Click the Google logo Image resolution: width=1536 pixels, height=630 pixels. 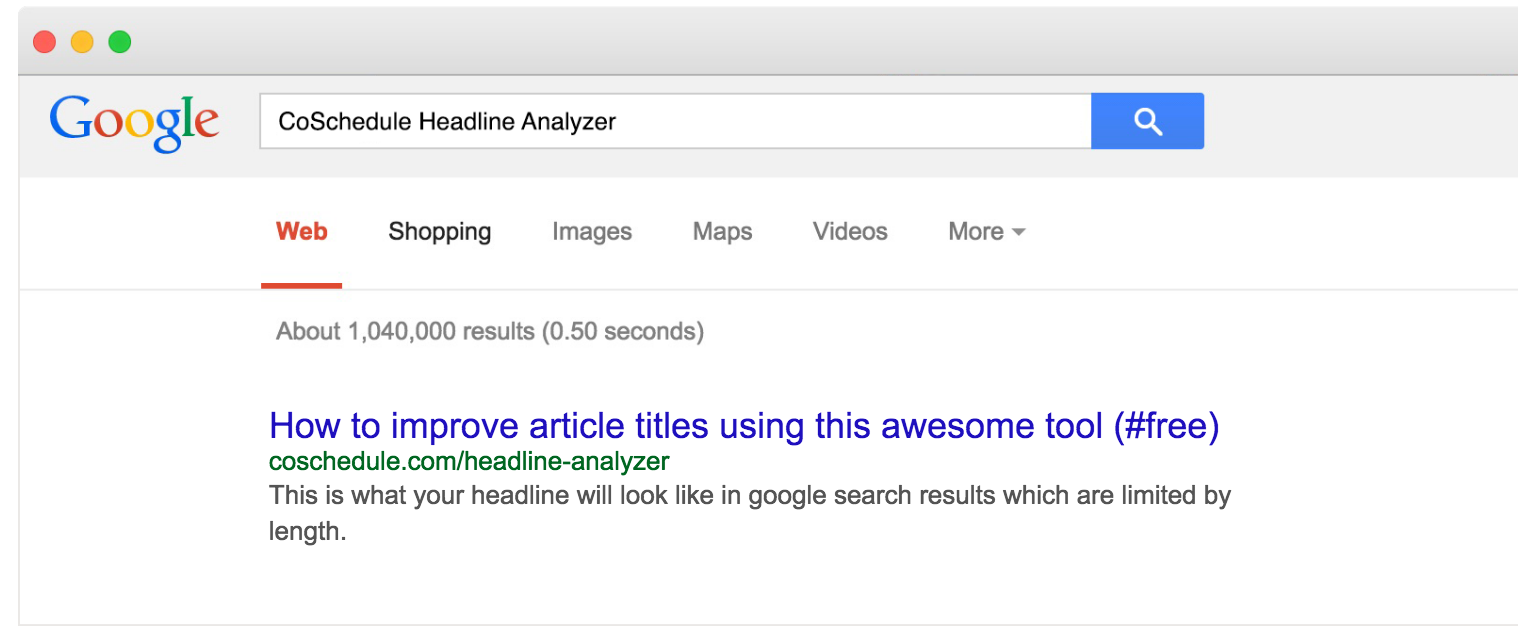click(134, 122)
